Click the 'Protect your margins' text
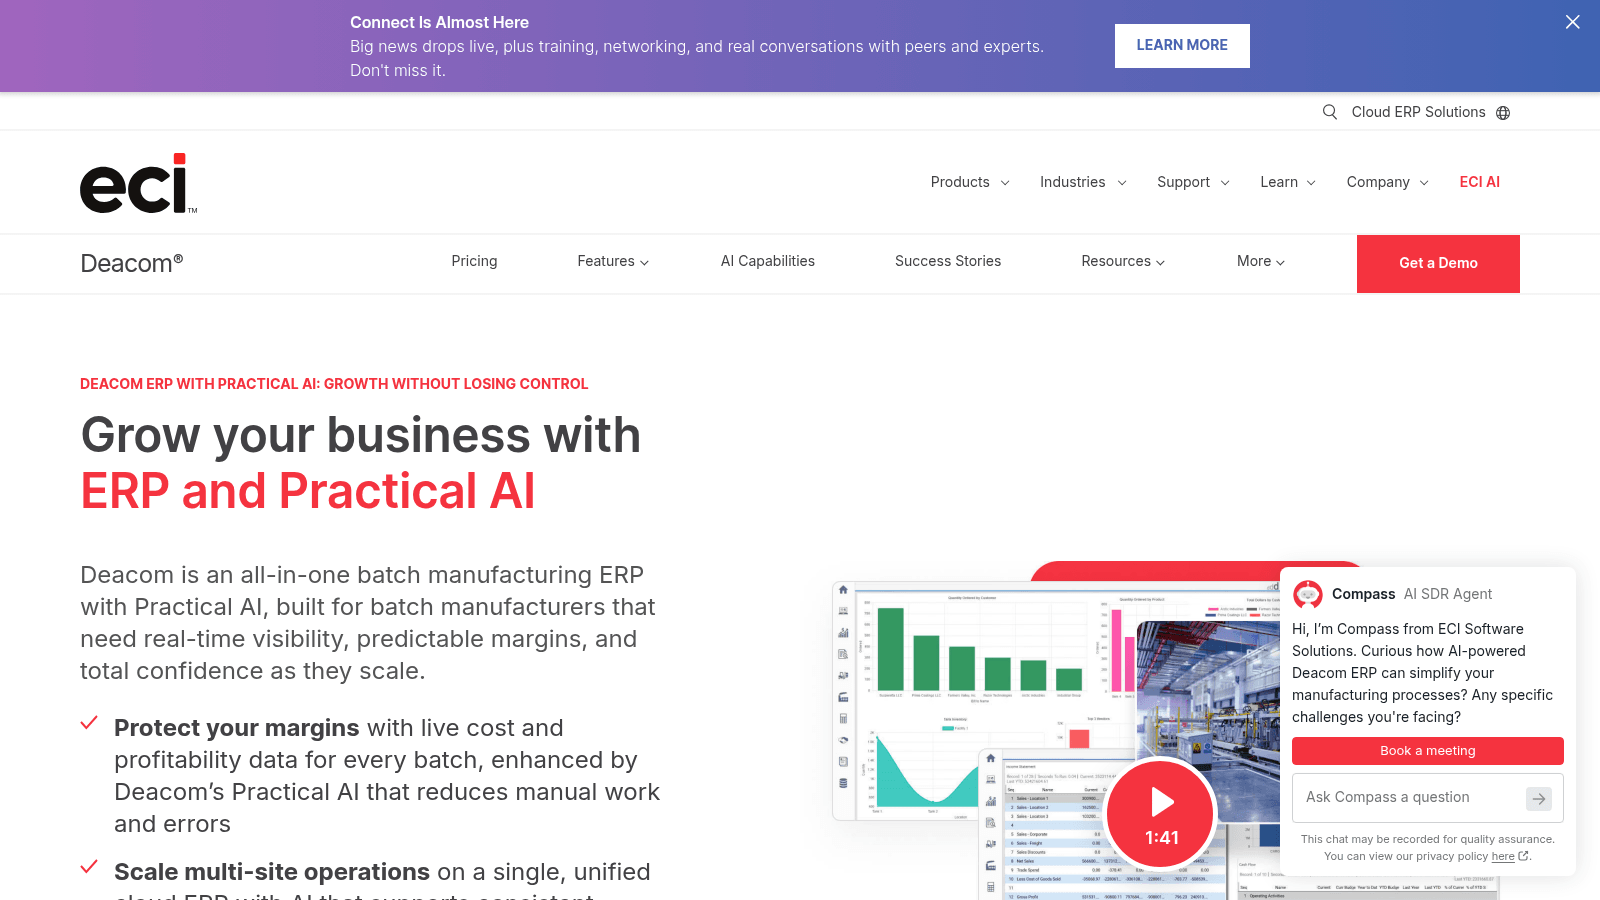 237,728
